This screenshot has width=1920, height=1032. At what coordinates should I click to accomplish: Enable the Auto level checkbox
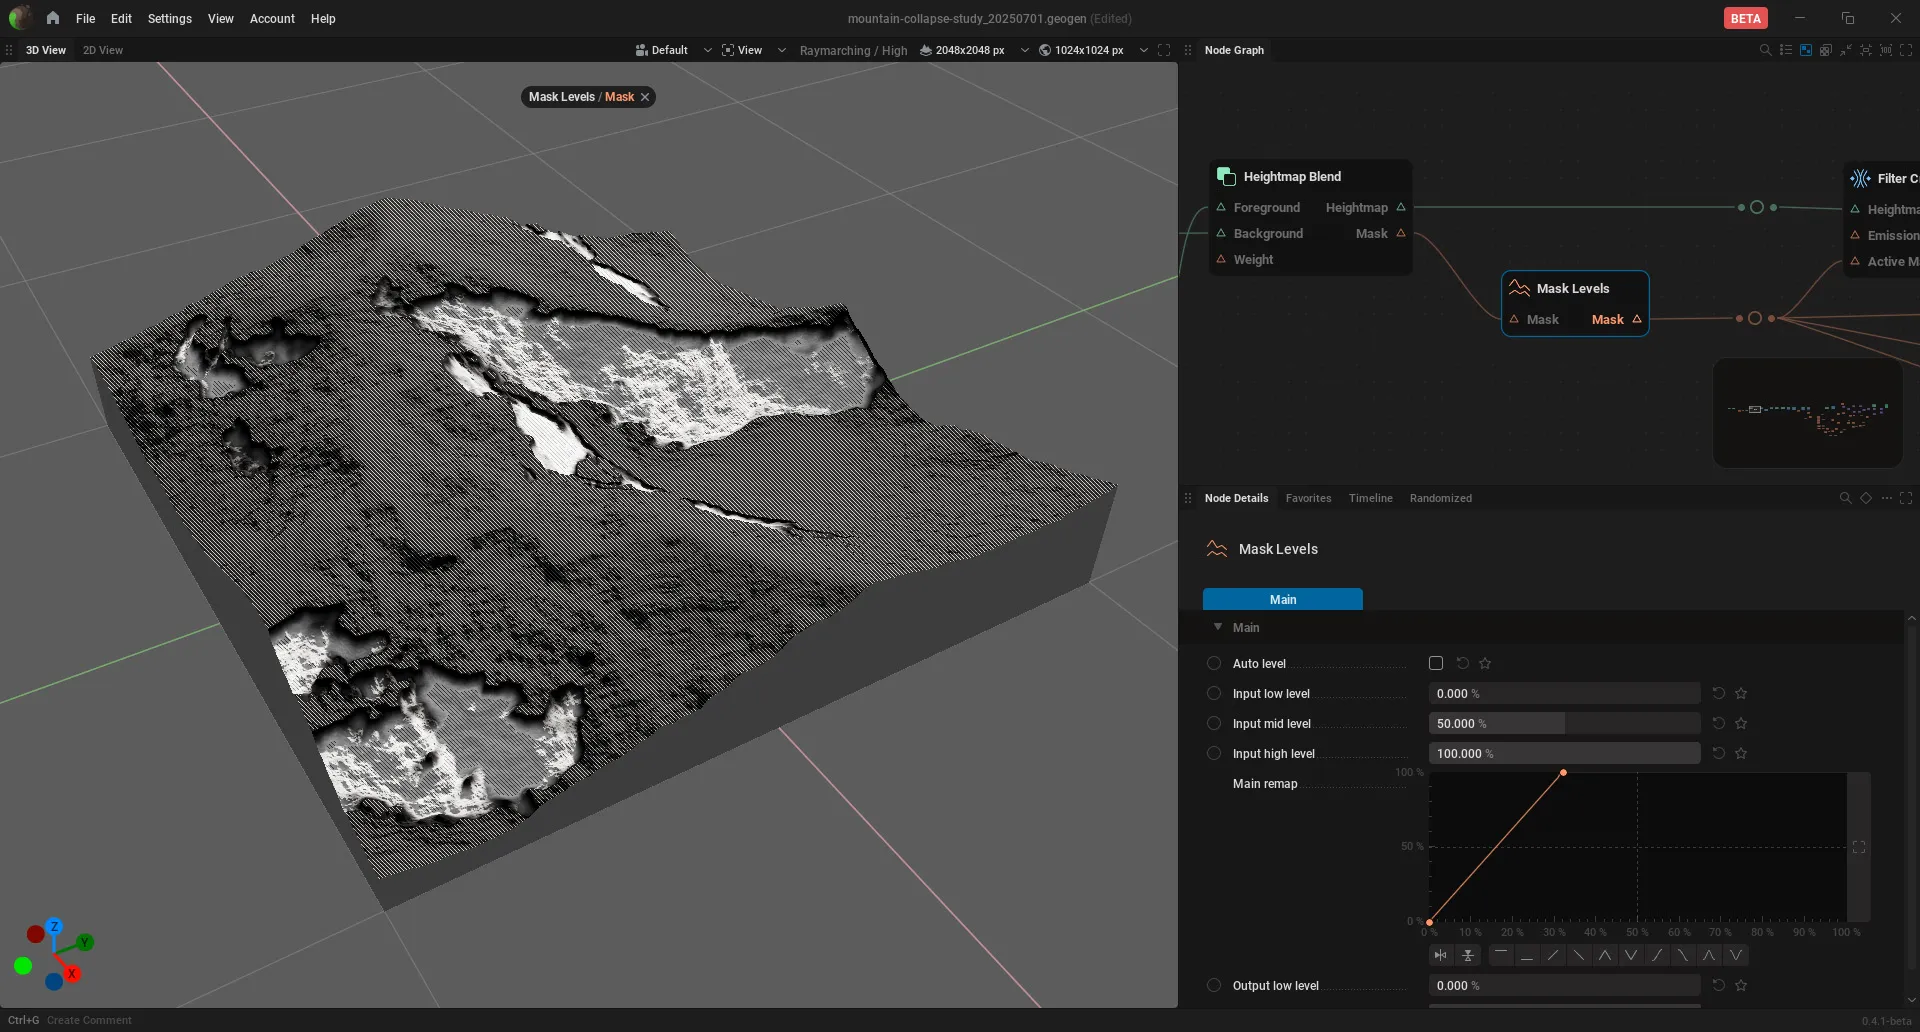1436,663
